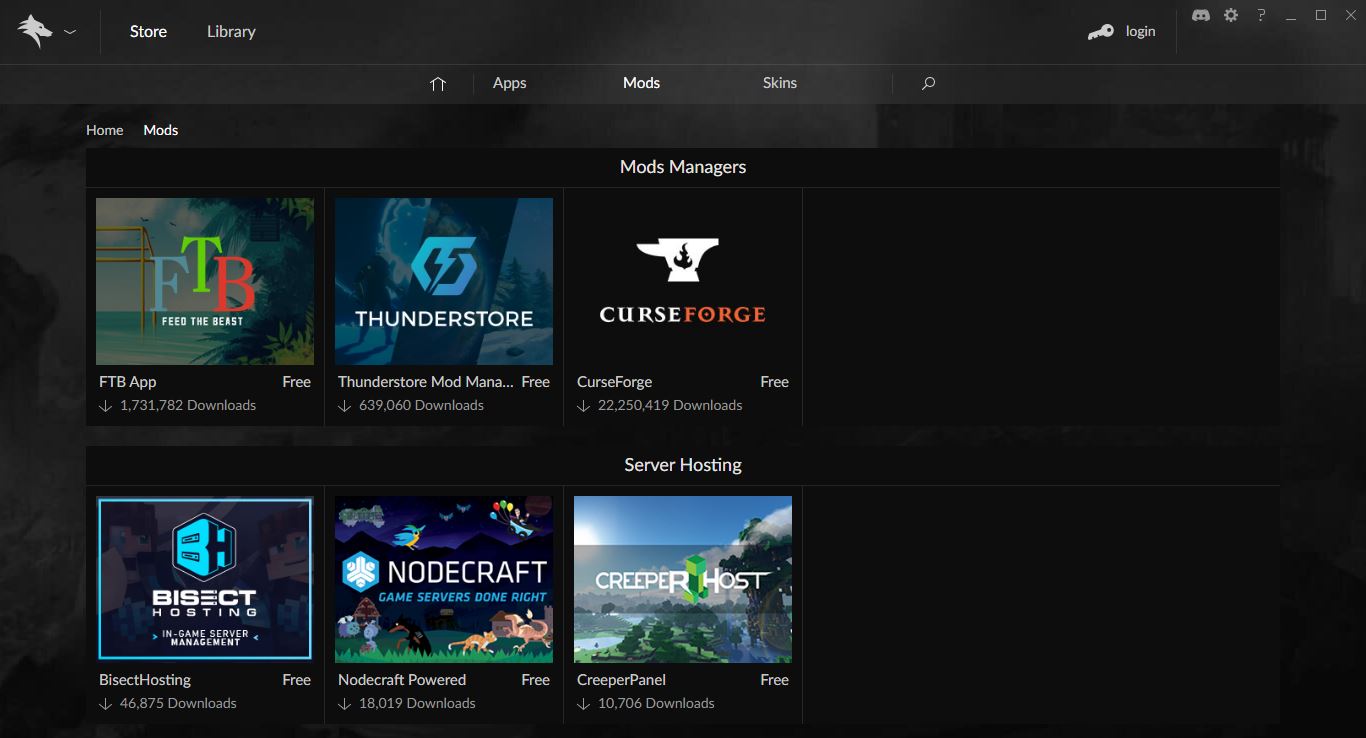
Task: Open the CreeperHost thumbnail image
Action: click(683, 579)
